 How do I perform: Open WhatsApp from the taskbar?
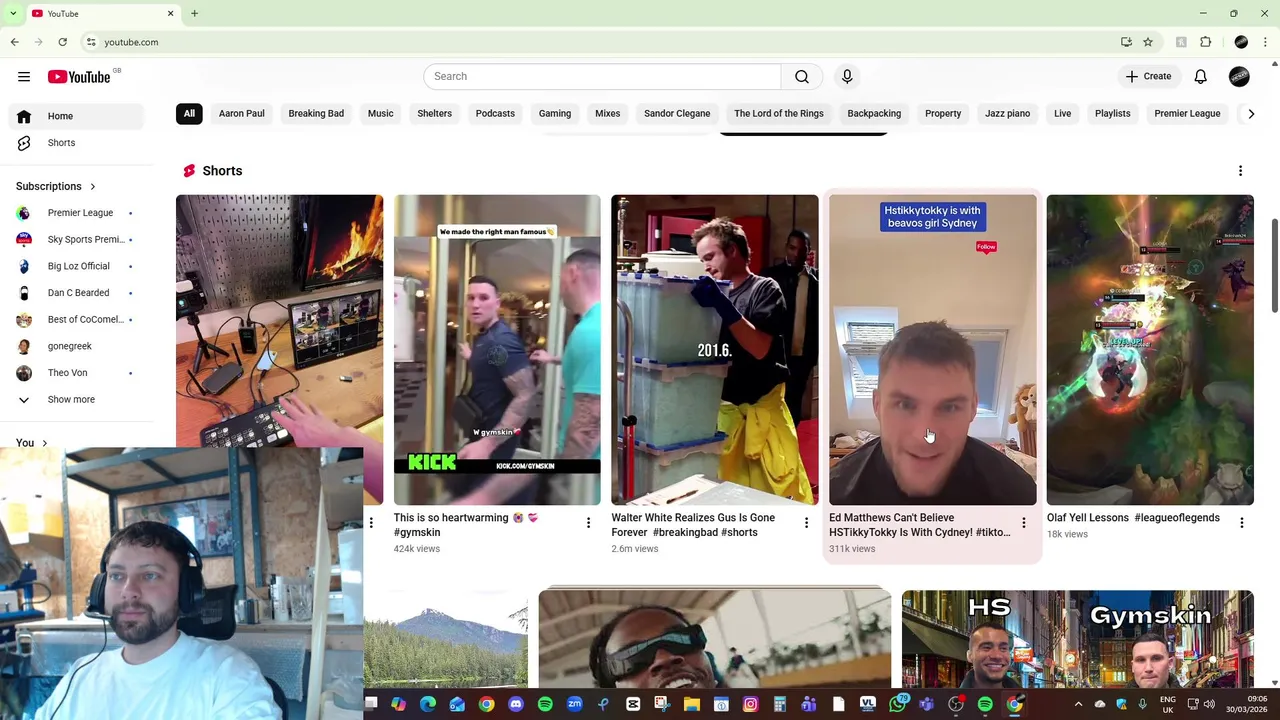coord(897,704)
